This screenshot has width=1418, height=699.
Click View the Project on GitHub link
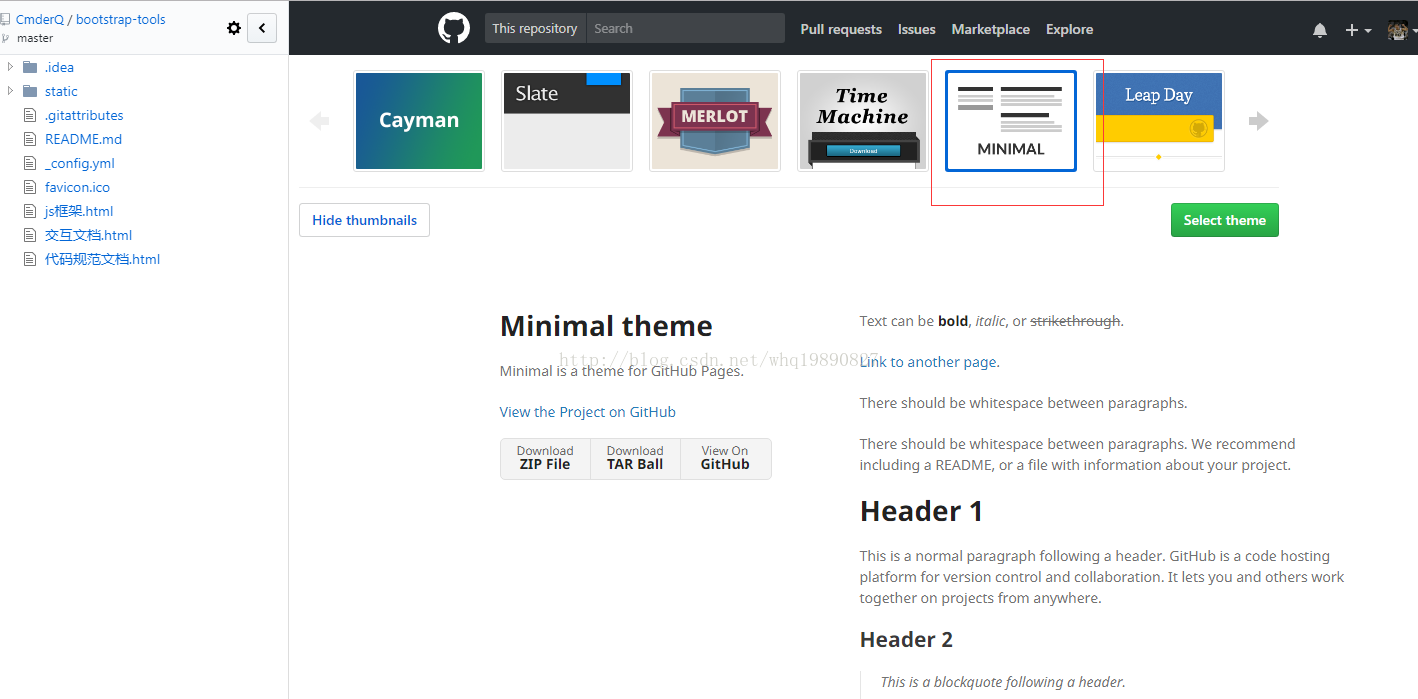(588, 412)
